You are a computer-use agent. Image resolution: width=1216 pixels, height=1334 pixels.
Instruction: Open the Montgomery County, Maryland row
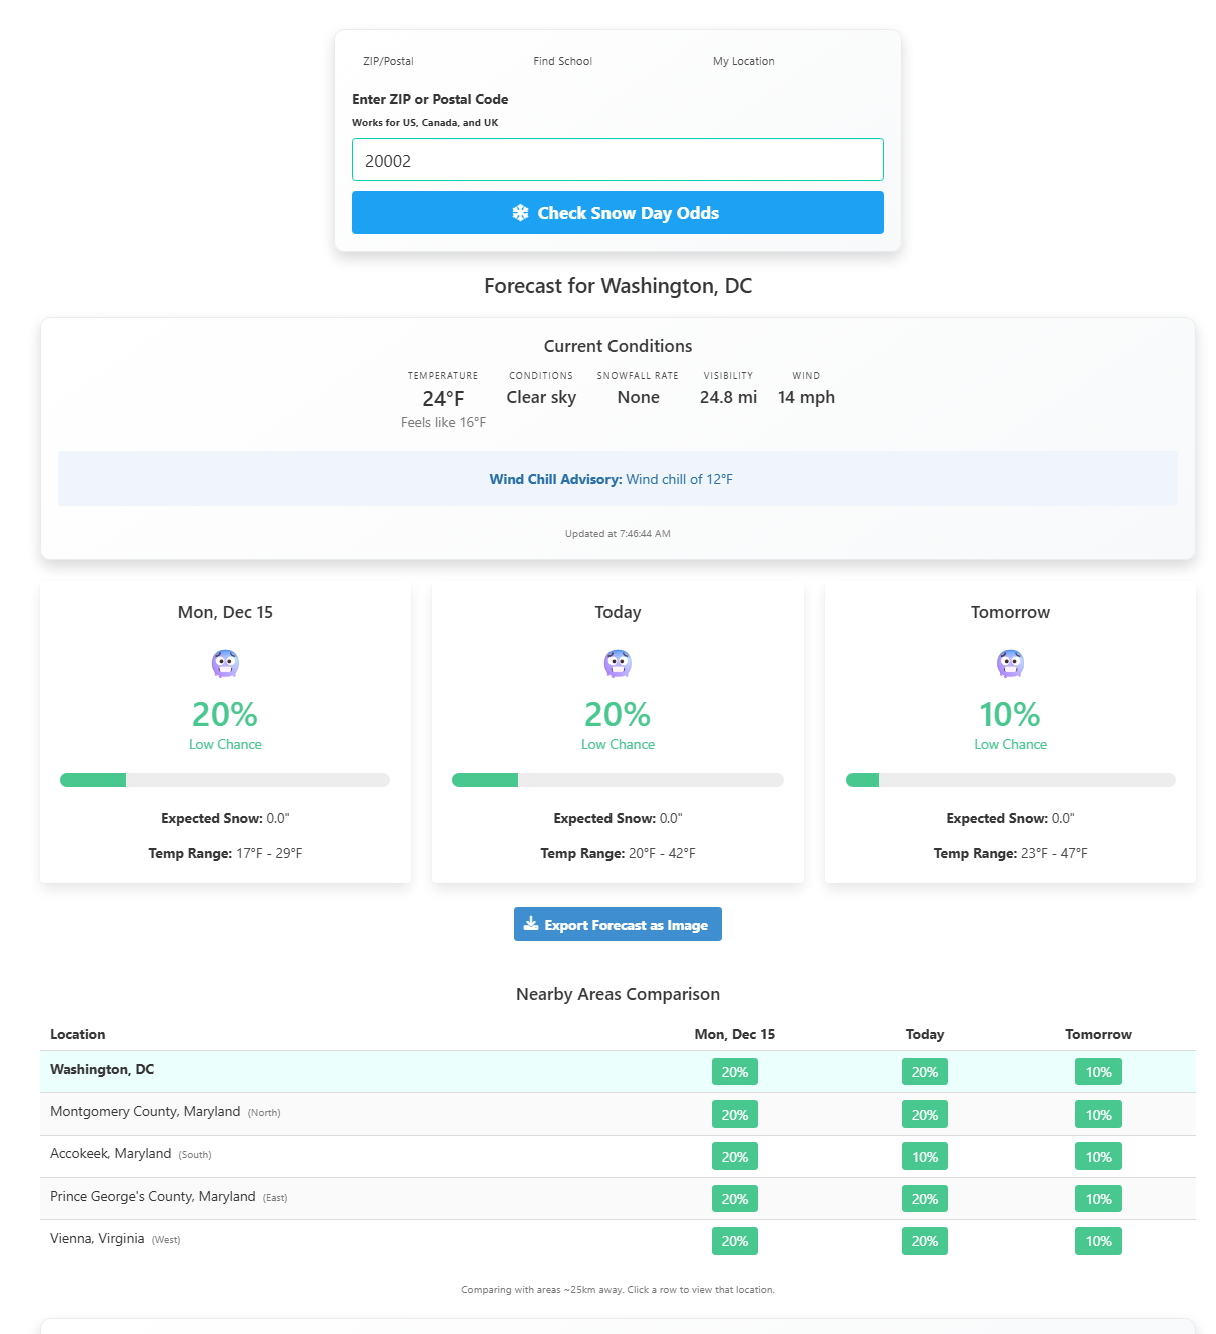point(618,1114)
